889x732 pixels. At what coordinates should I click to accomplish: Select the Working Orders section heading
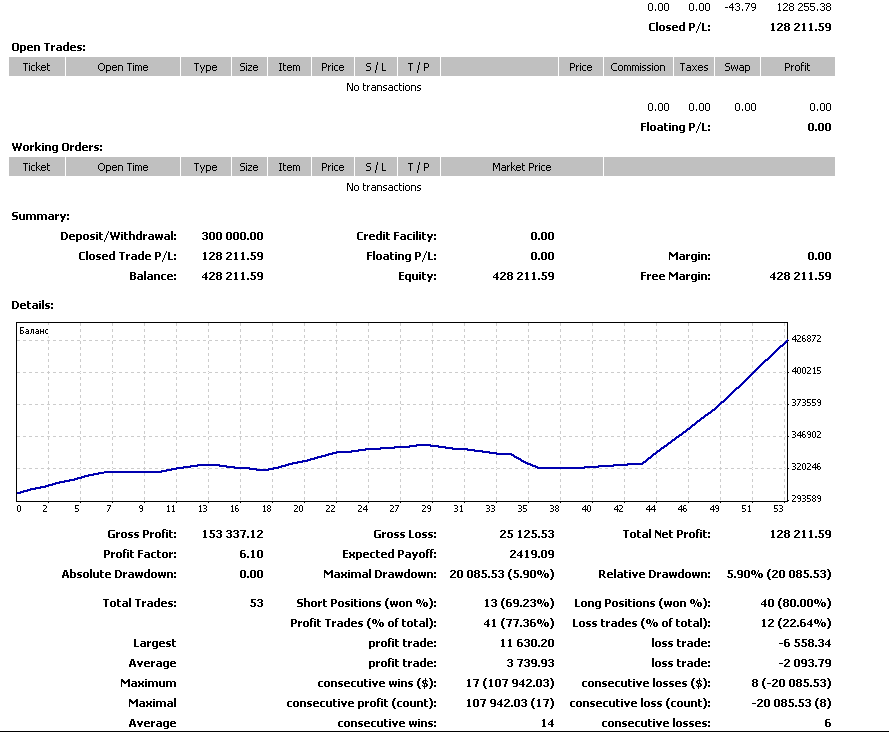coord(57,147)
